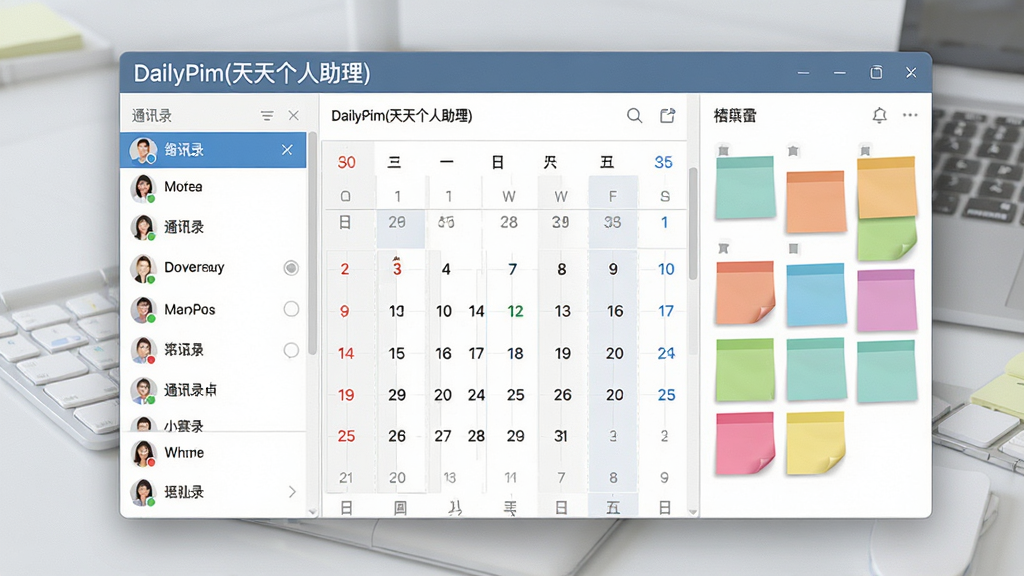The width and height of the screenshot is (1024, 576).
Task: Close the 通讯录 contacts panel with its header X
Action: point(293,116)
